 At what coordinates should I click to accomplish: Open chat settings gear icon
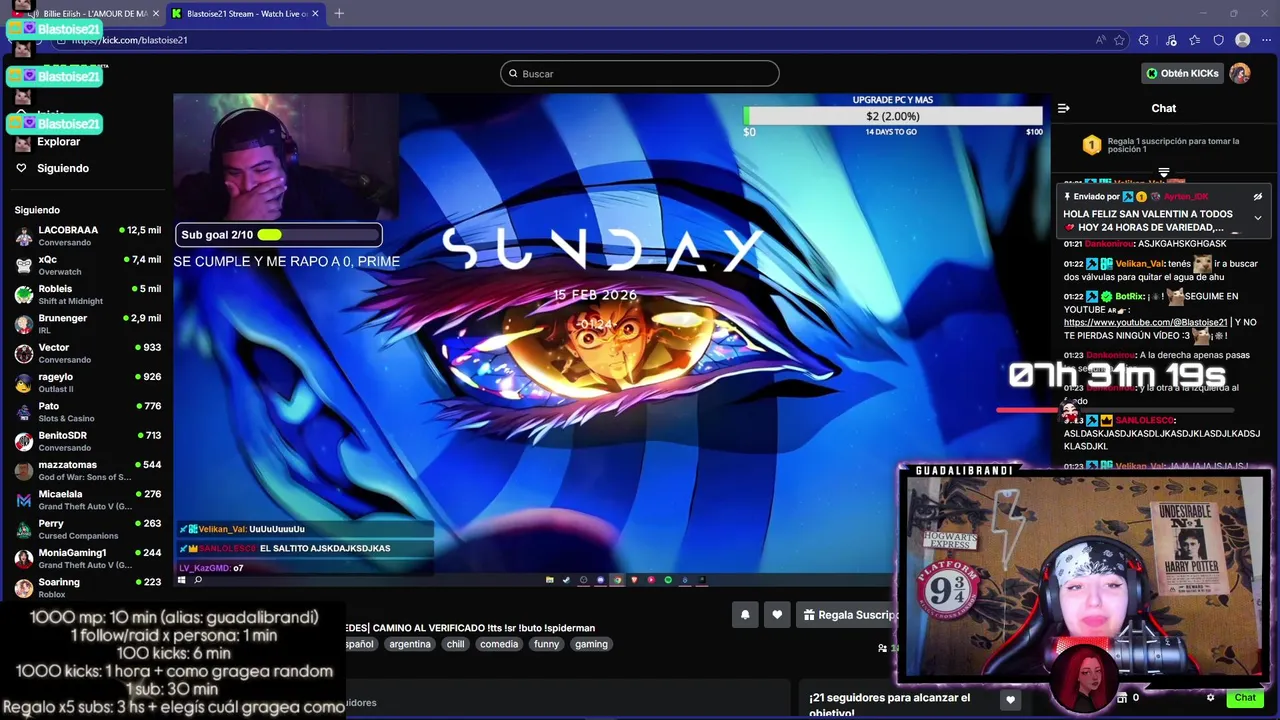pyautogui.click(x=1210, y=698)
